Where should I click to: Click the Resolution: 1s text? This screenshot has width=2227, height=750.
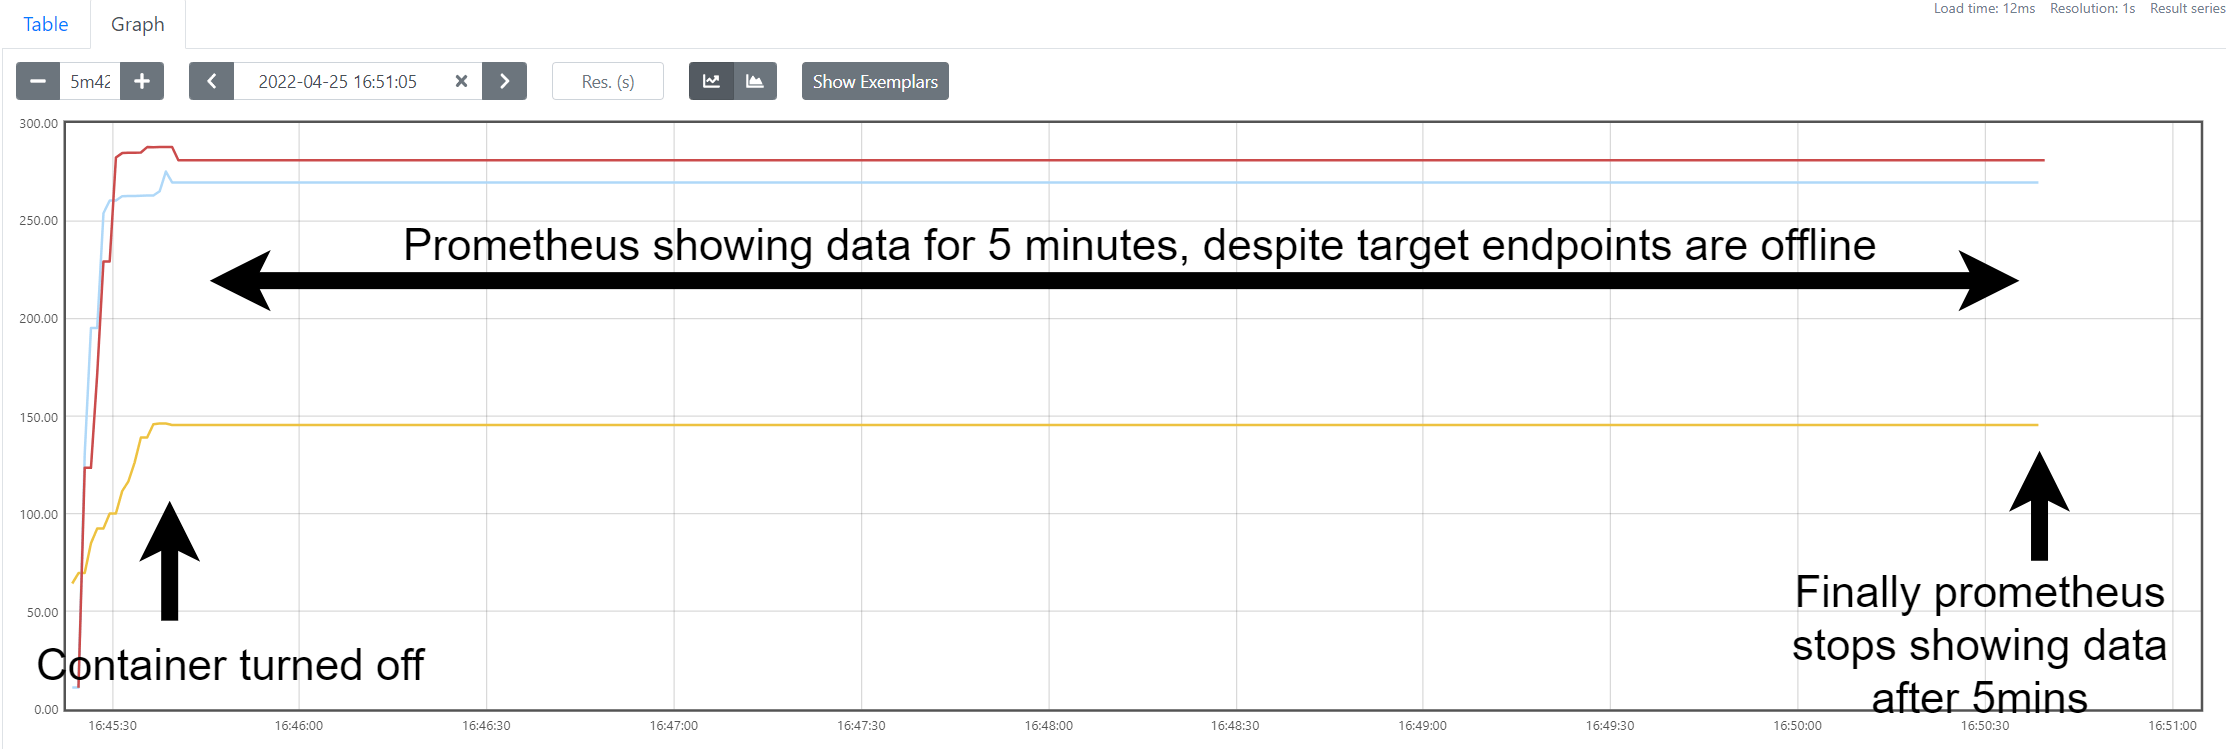pos(2092,8)
